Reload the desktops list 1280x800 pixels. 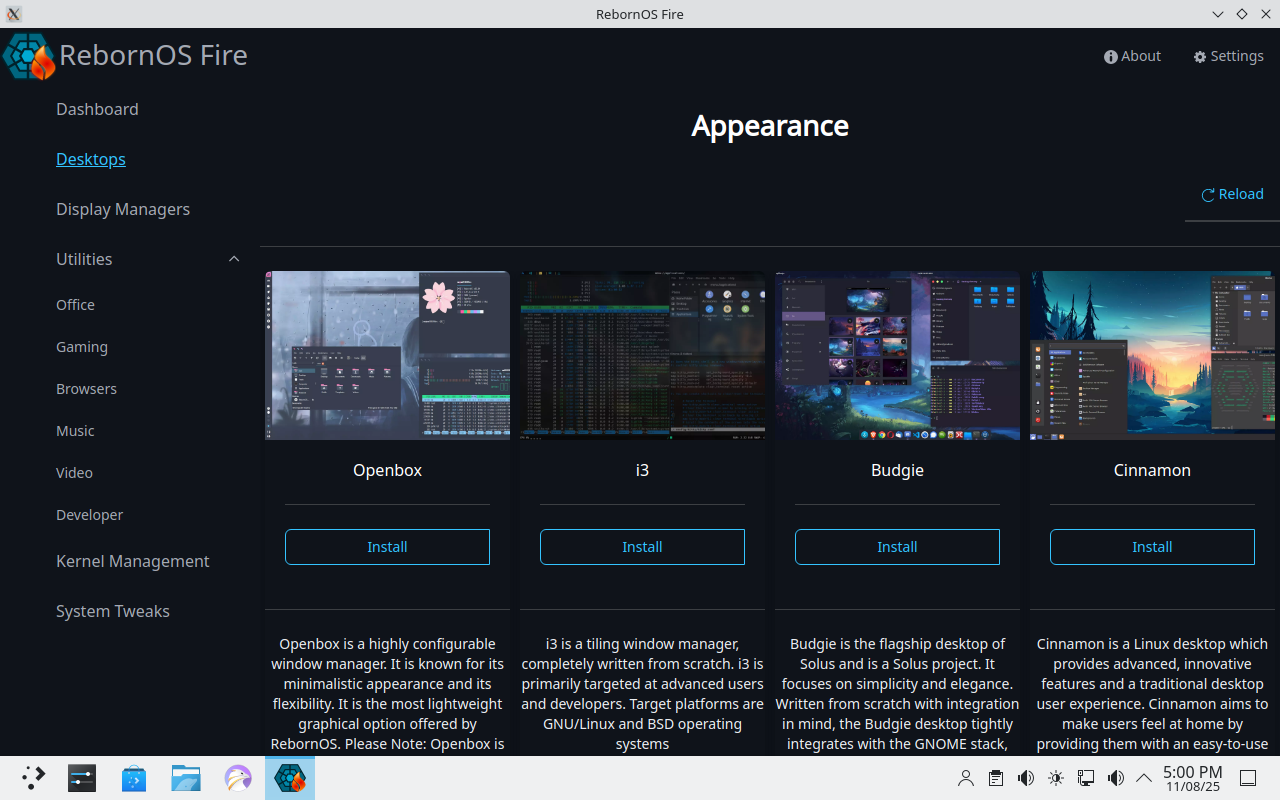click(1232, 194)
